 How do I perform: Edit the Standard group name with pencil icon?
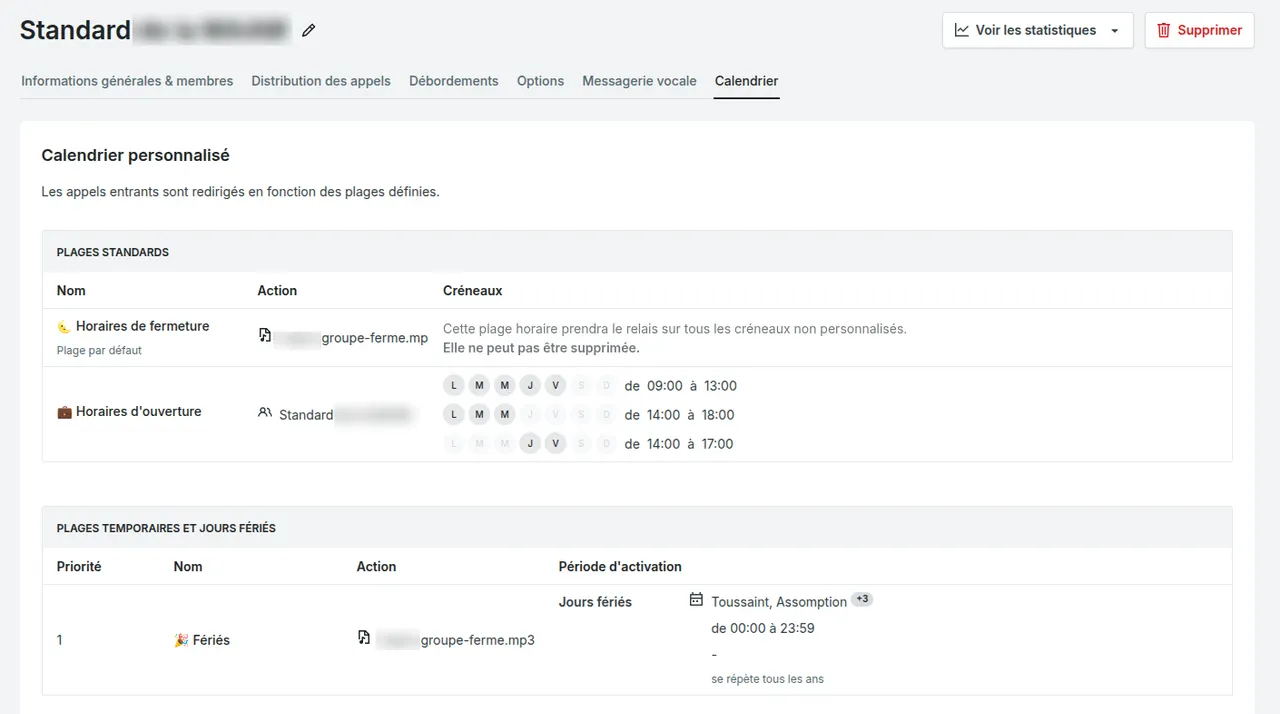[x=309, y=31]
